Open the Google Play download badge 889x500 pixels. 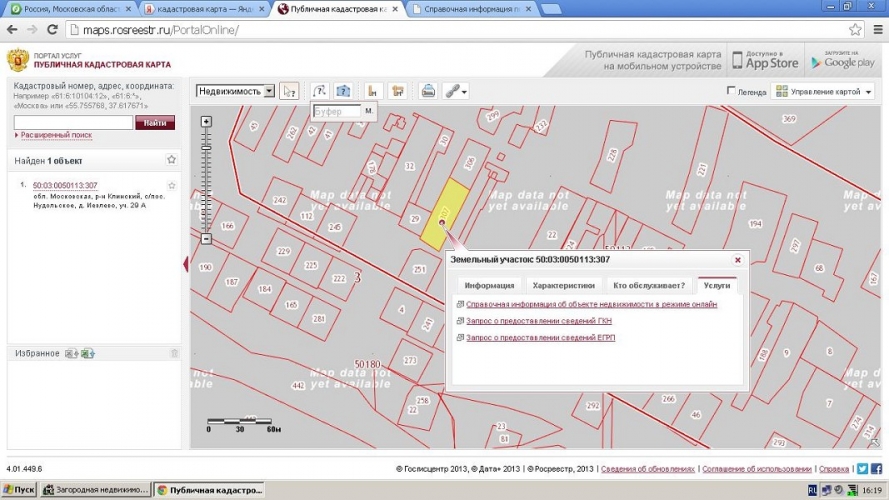(843, 60)
